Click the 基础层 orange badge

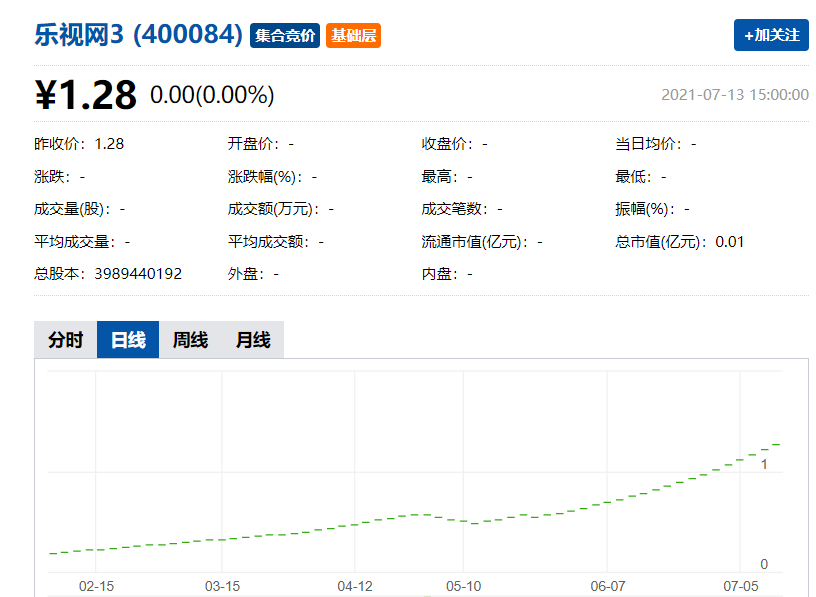tap(353, 35)
